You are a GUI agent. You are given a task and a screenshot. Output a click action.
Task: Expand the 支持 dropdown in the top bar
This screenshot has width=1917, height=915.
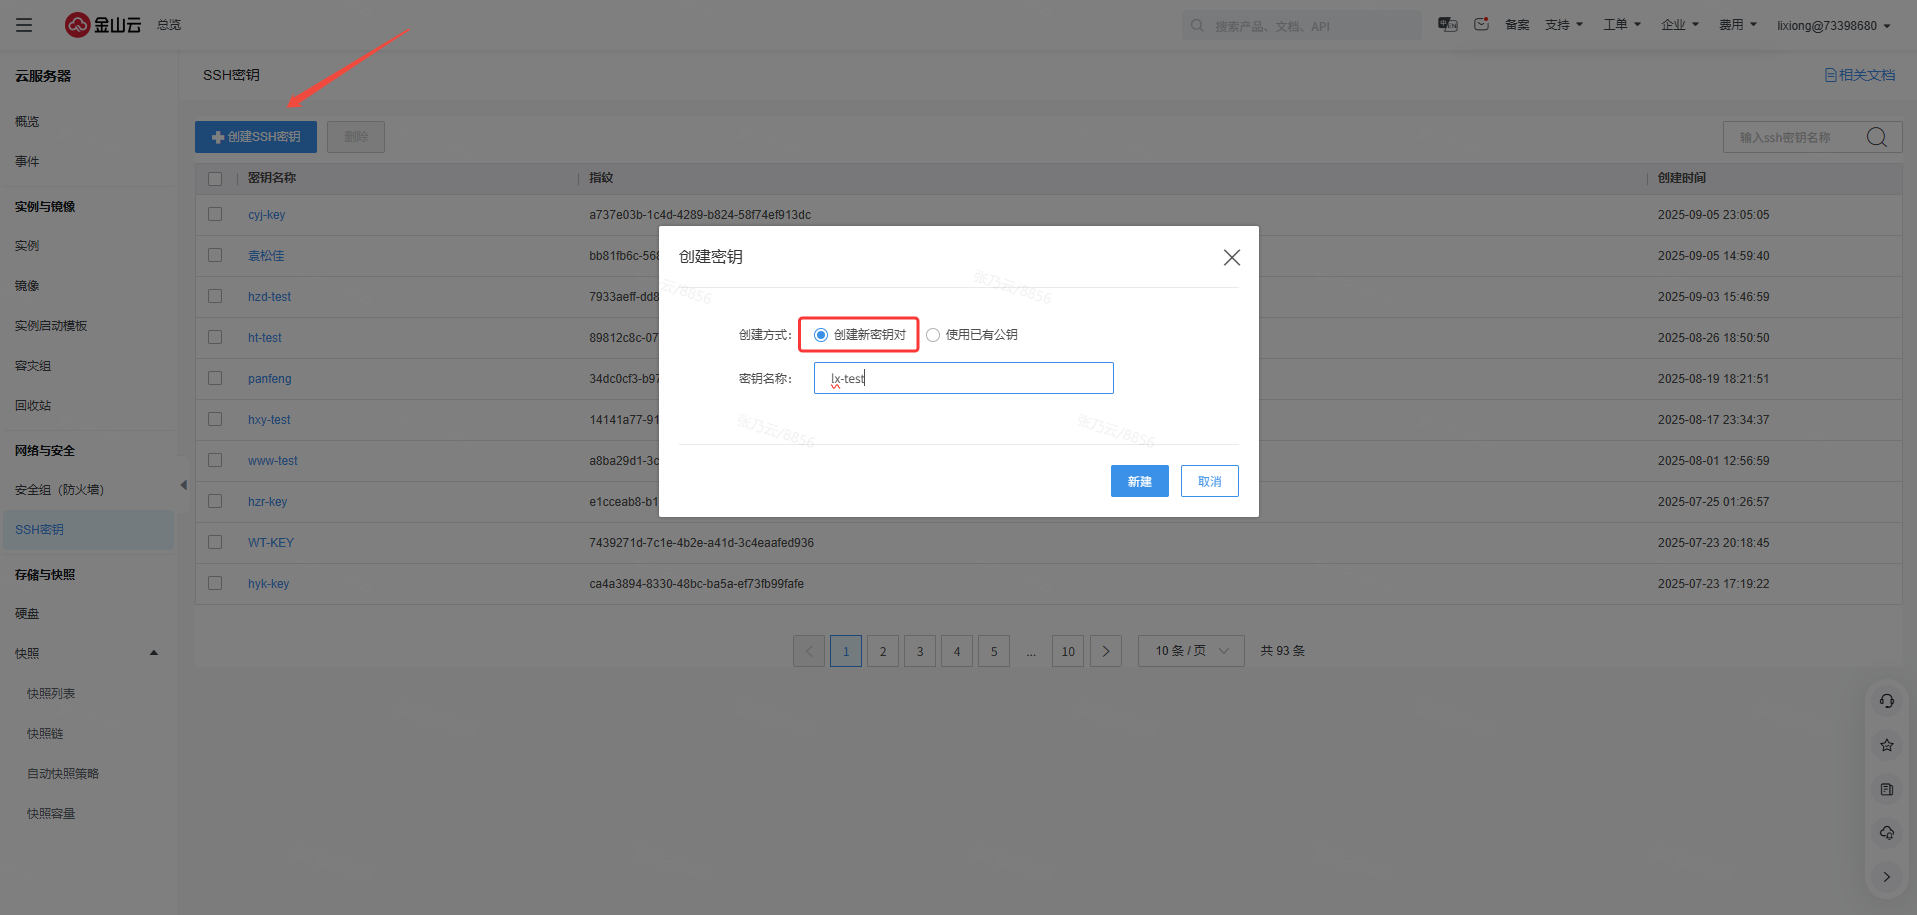(x=1564, y=25)
